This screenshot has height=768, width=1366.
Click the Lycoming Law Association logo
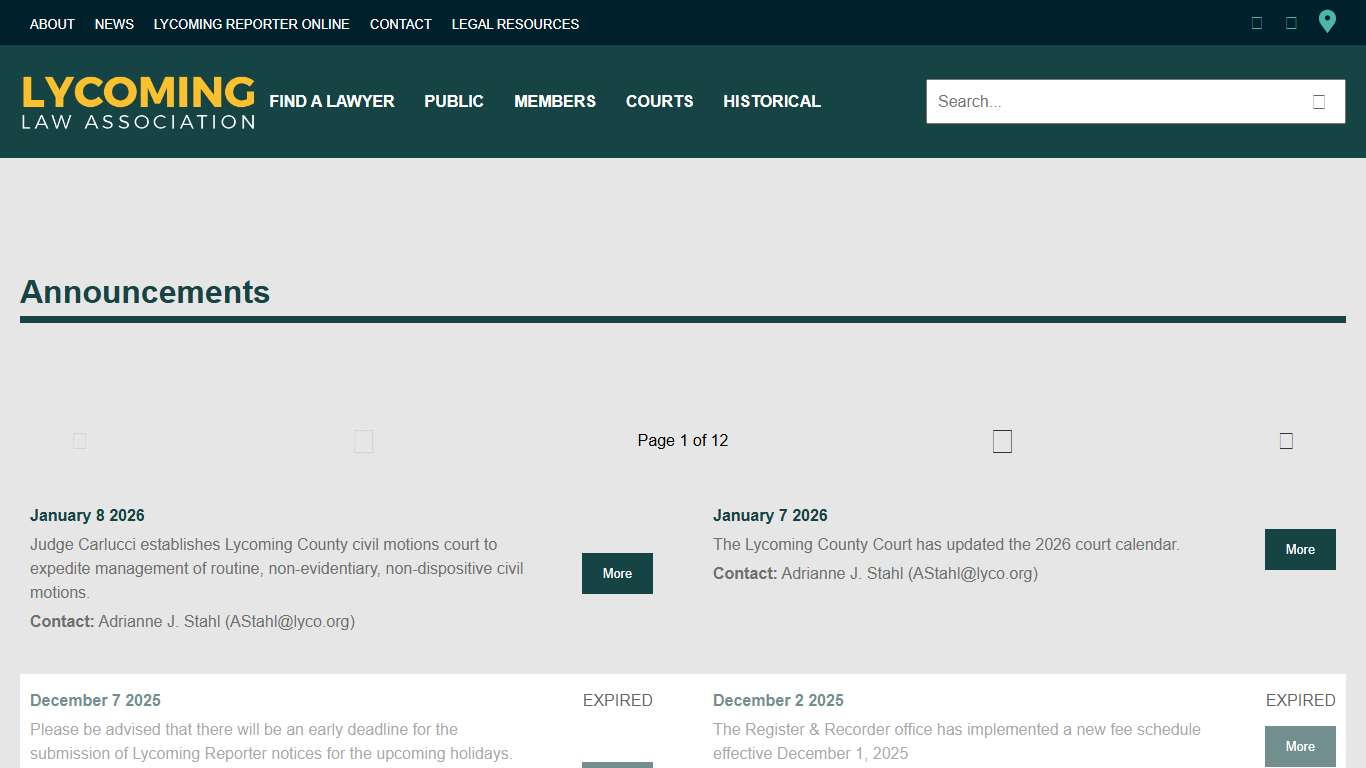(138, 102)
